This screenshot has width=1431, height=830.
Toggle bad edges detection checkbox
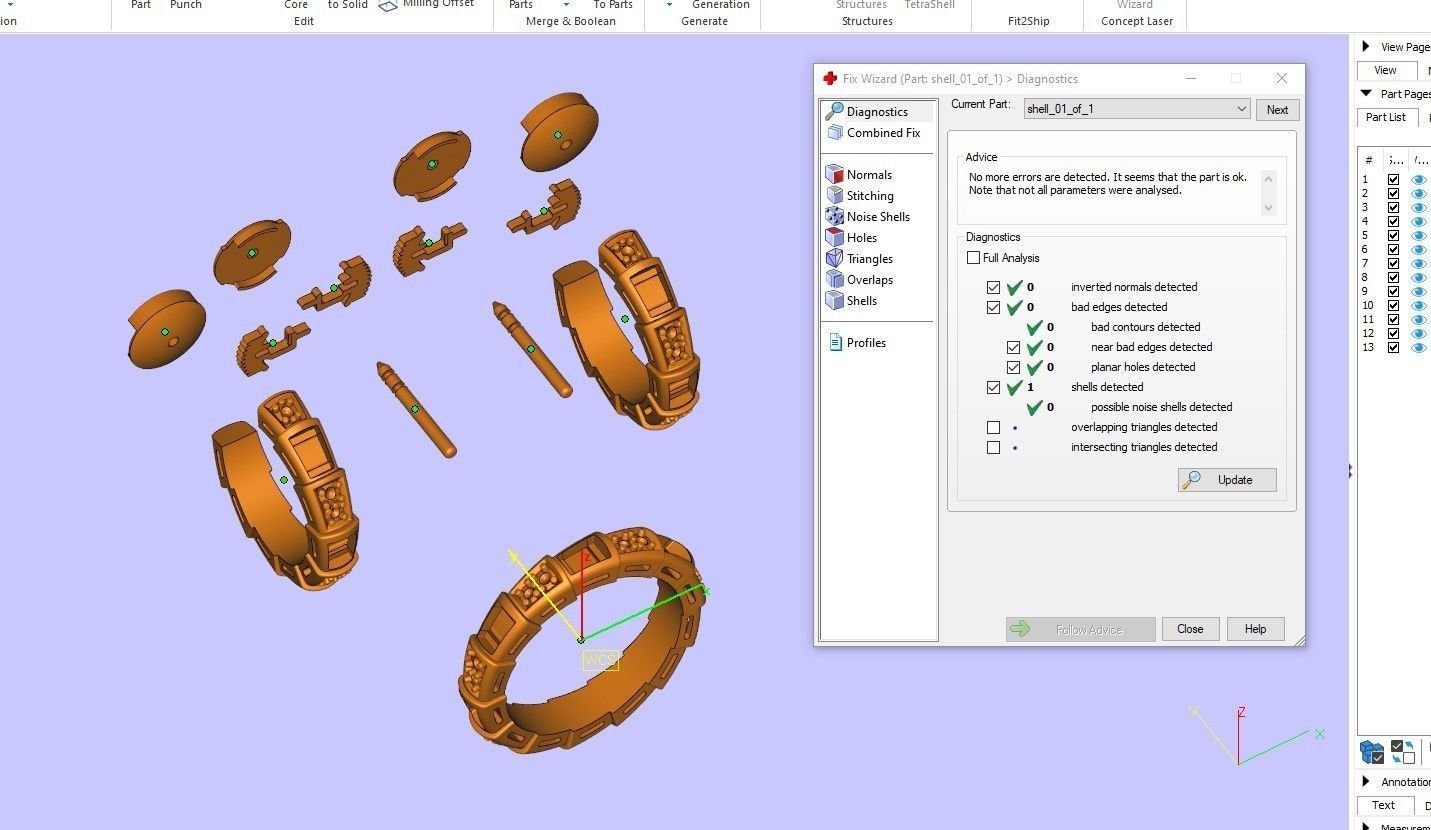click(x=993, y=307)
